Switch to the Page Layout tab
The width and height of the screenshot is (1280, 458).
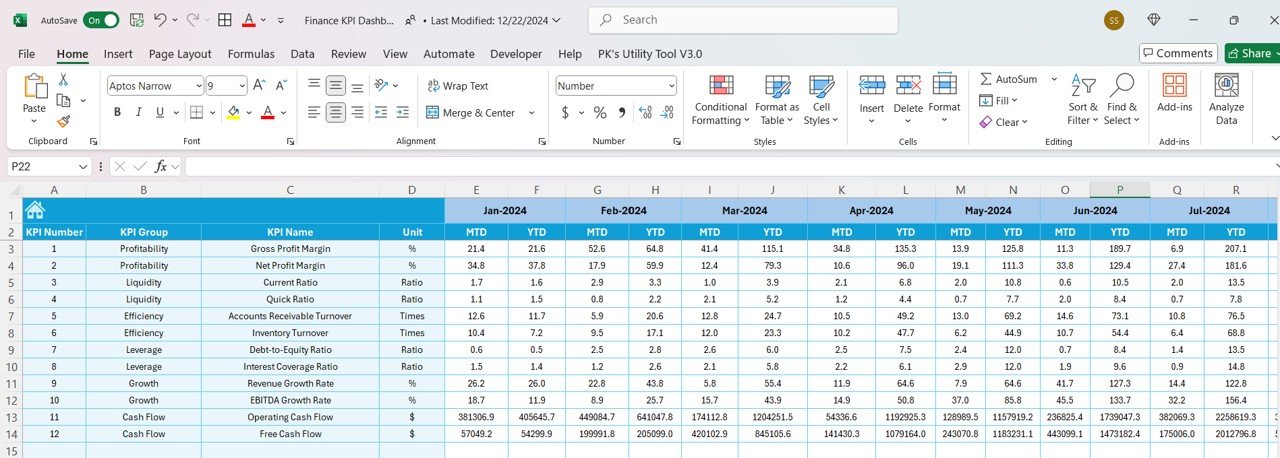(180, 54)
